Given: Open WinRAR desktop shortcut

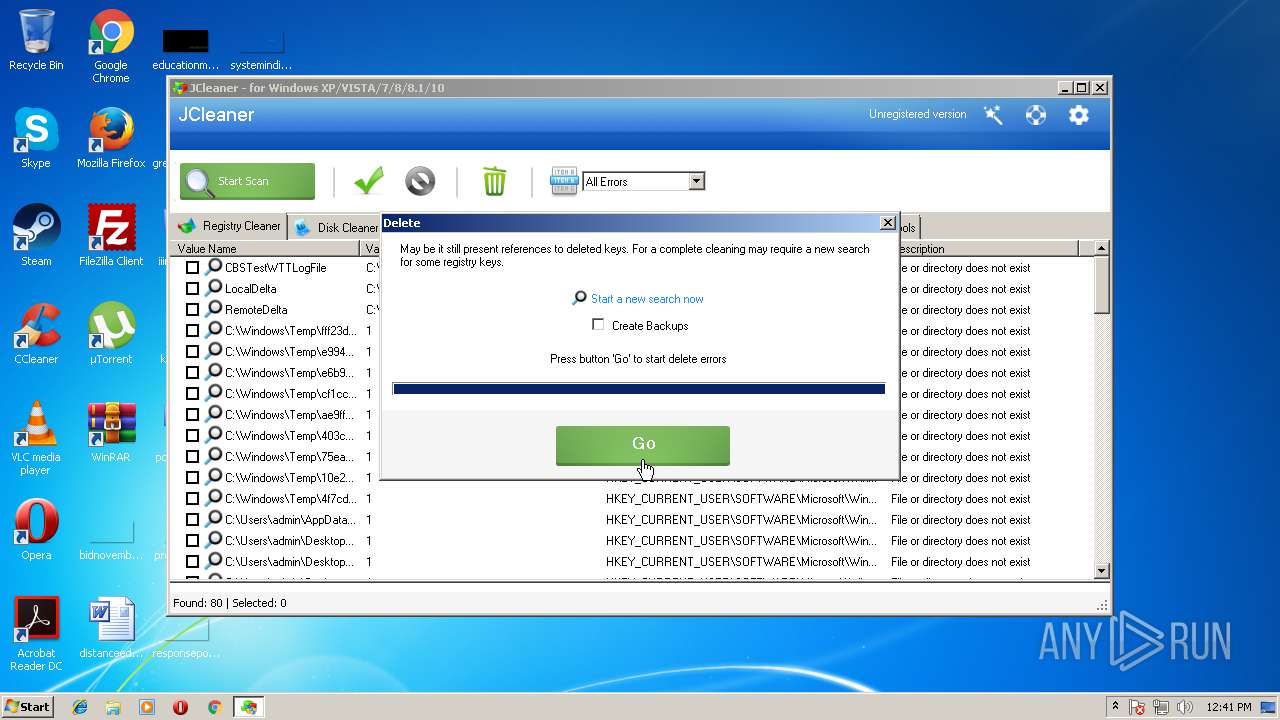Looking at the screenshot, I should coord(111,432).
